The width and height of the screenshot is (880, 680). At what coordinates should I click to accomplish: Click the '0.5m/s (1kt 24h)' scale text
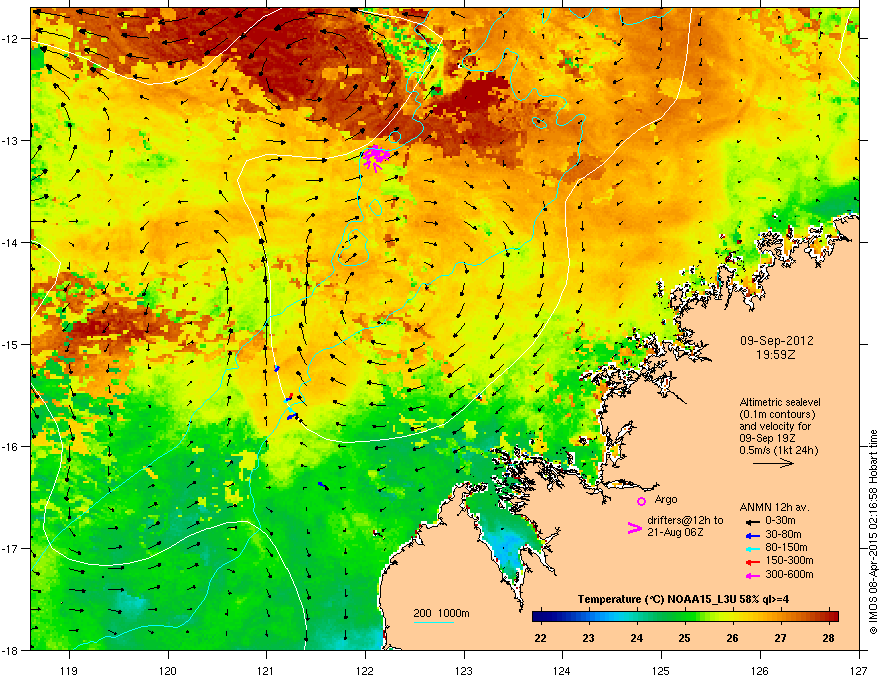click(x=778, y=450)
